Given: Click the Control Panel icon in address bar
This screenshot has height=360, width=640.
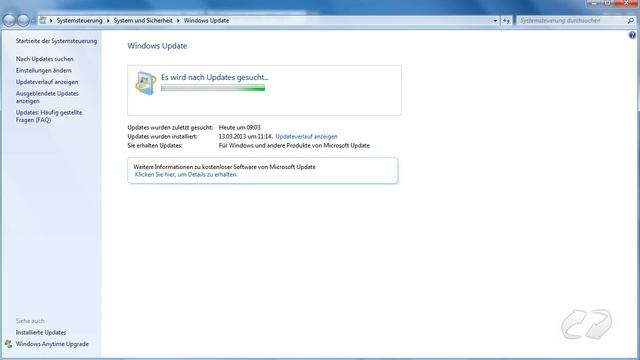Looking at the screenshot, I should coord(43,20).
